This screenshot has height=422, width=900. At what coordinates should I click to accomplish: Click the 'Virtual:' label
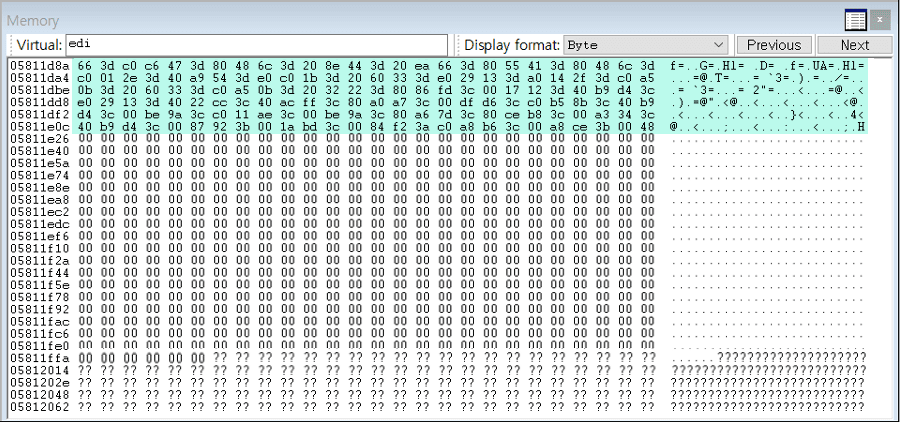(39, 45)
